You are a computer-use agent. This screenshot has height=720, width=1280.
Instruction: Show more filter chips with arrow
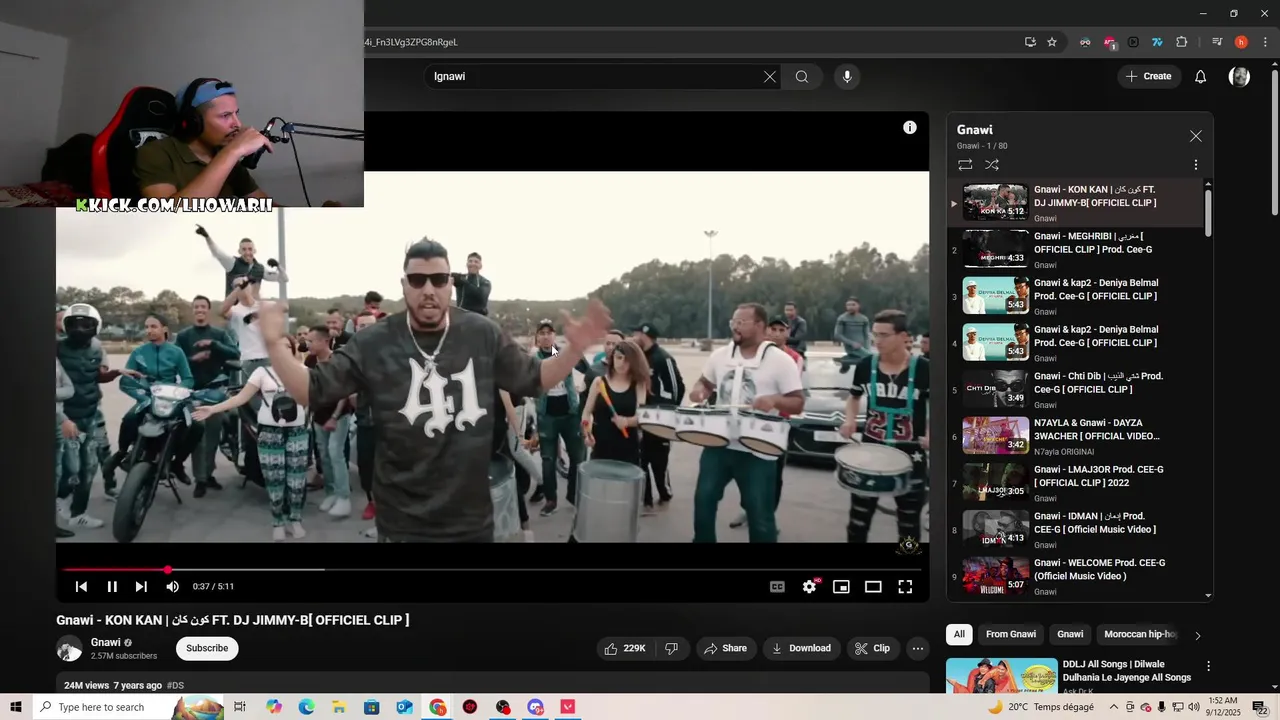(x=1198, y=635)
